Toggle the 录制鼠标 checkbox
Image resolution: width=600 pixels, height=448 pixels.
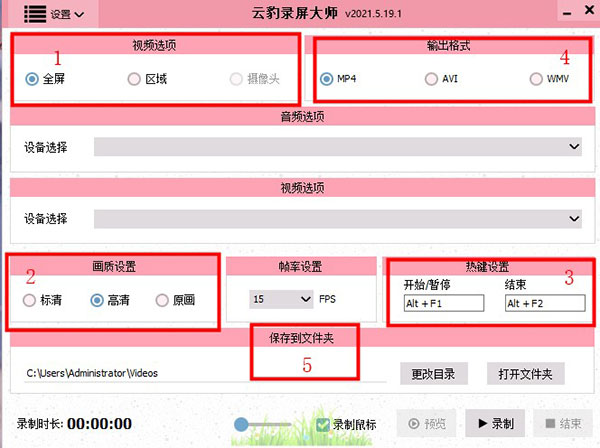pos(322,425)
